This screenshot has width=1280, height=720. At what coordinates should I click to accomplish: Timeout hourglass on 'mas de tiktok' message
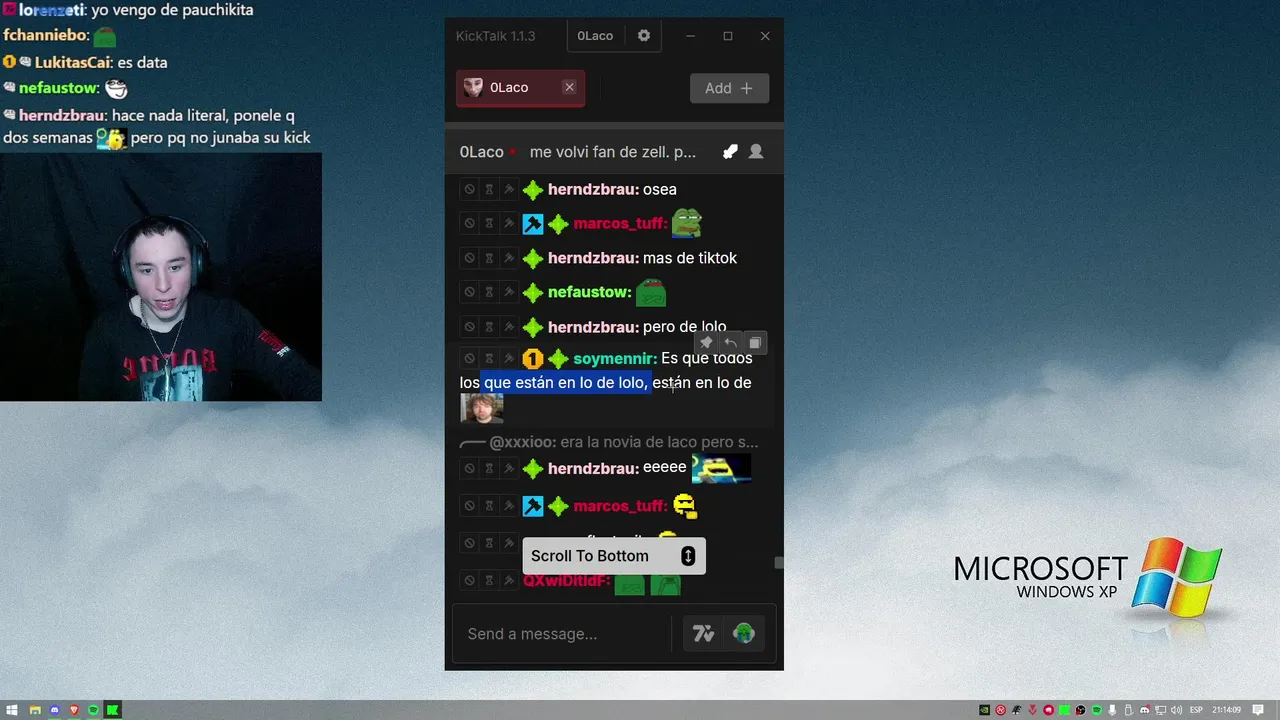click(489, 258)
